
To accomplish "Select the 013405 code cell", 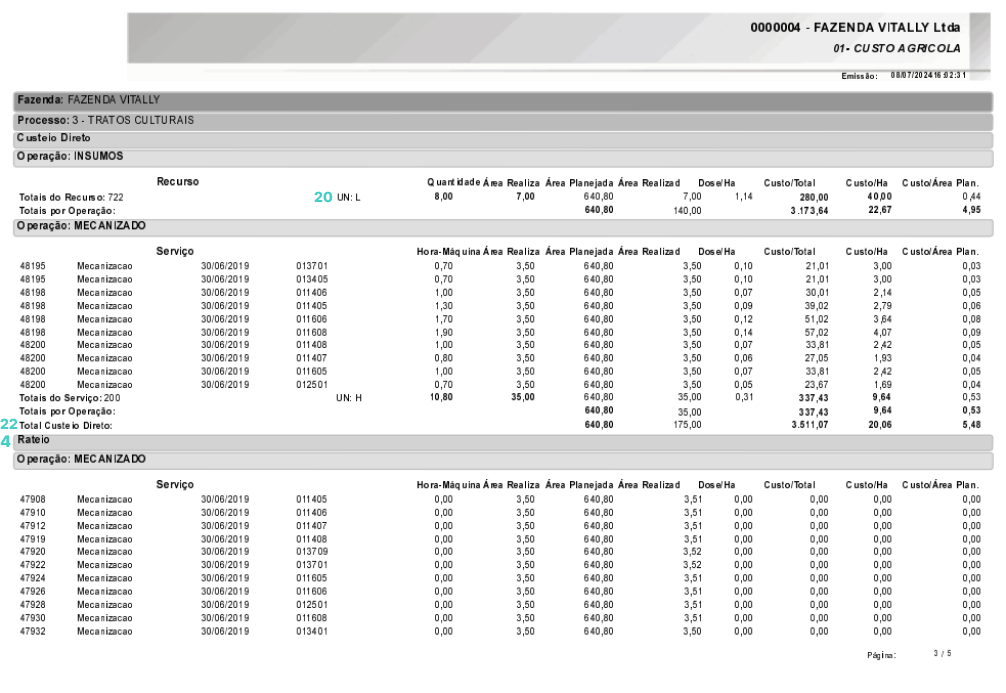I will (x=312, y=280).
